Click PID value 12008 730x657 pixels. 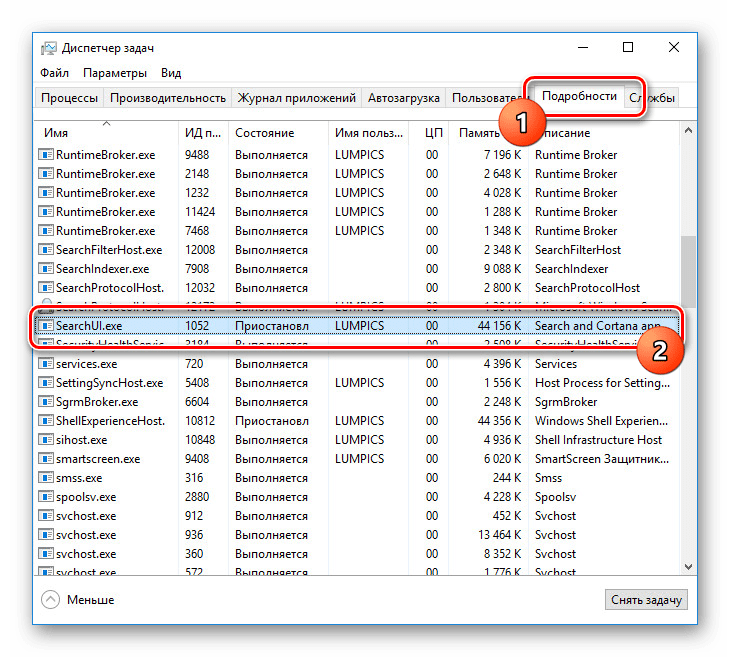point(200,250)
